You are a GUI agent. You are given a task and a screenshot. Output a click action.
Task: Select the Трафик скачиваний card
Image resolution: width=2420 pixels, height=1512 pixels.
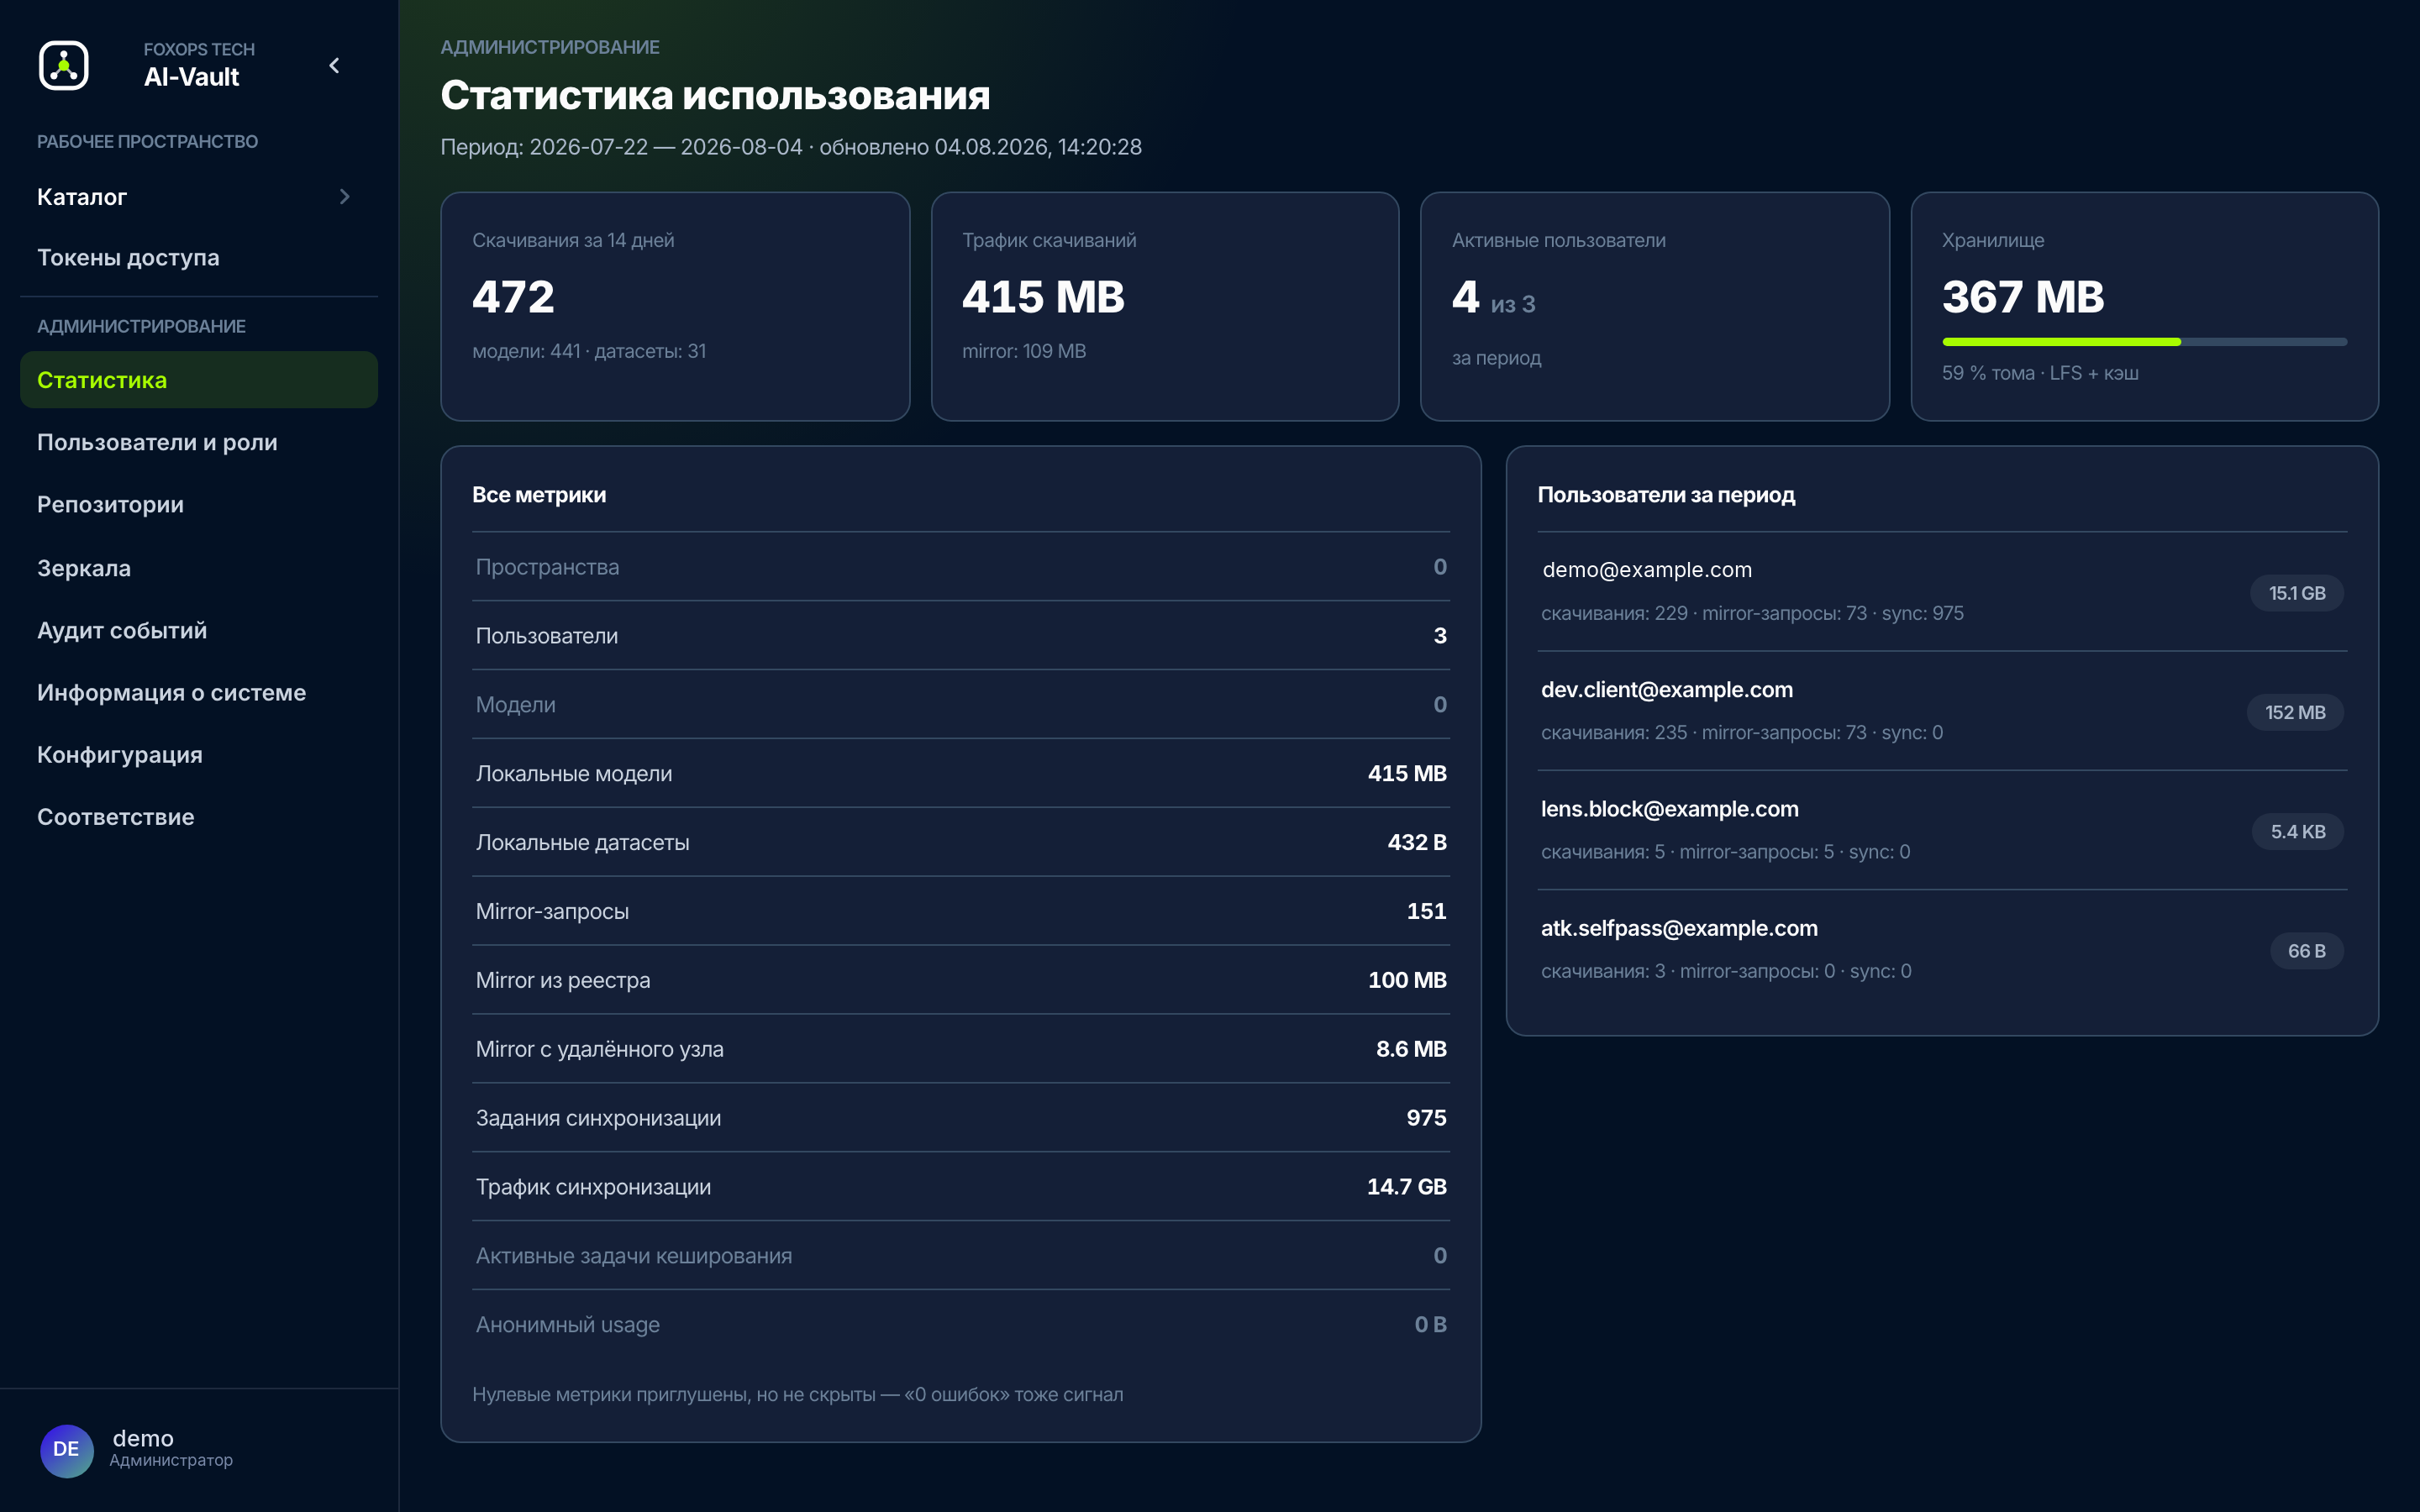(1164, 306)
